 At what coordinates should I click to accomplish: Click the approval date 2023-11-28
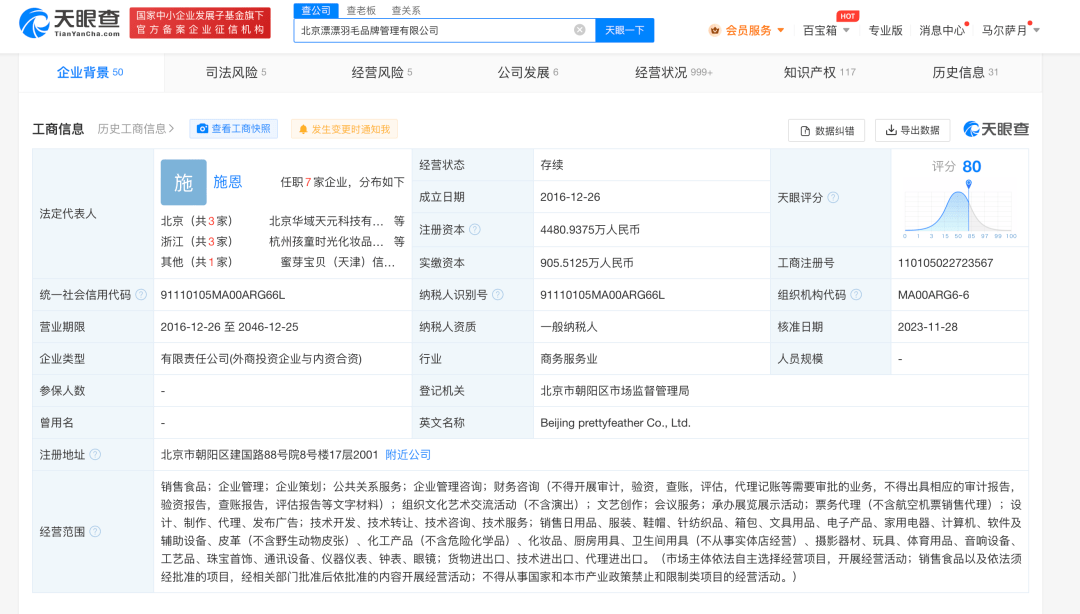pos(928,327)
